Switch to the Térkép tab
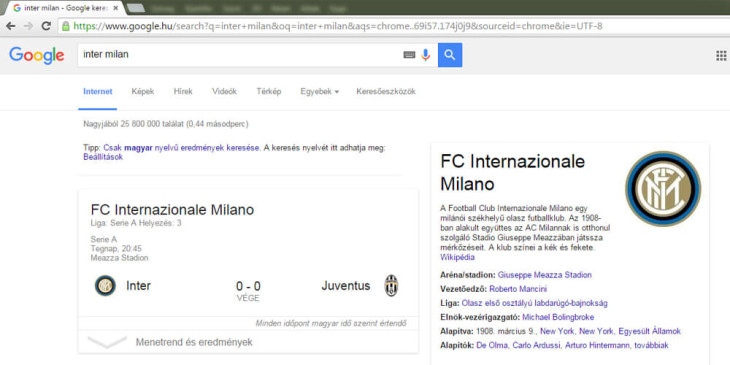This screenshot has height=365, width=730. (269, 92)
